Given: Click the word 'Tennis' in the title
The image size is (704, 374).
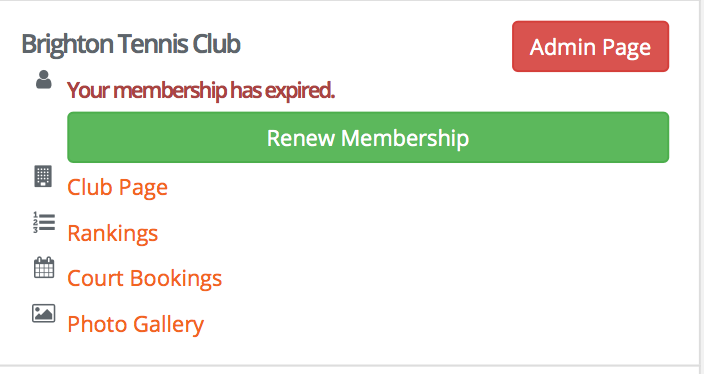Looking at the screenshot, I should (153, 44).
